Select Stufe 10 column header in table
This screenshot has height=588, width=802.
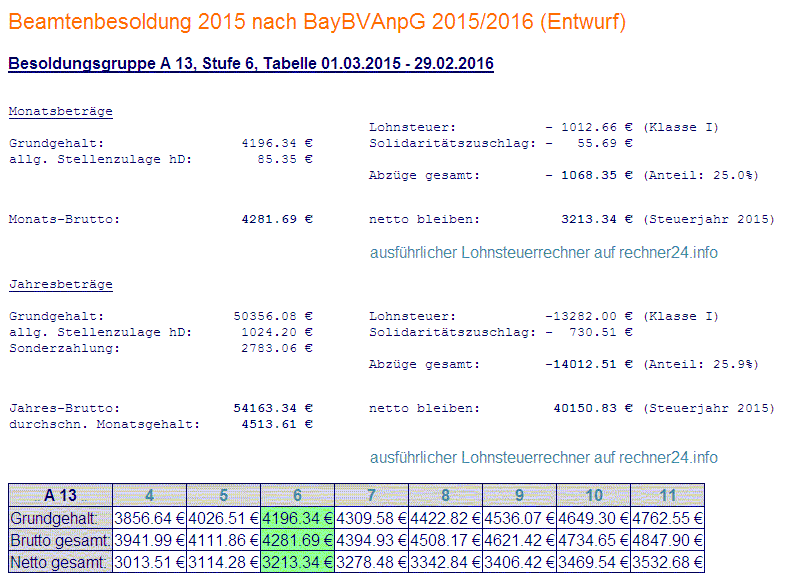click(x=593, y=495)
